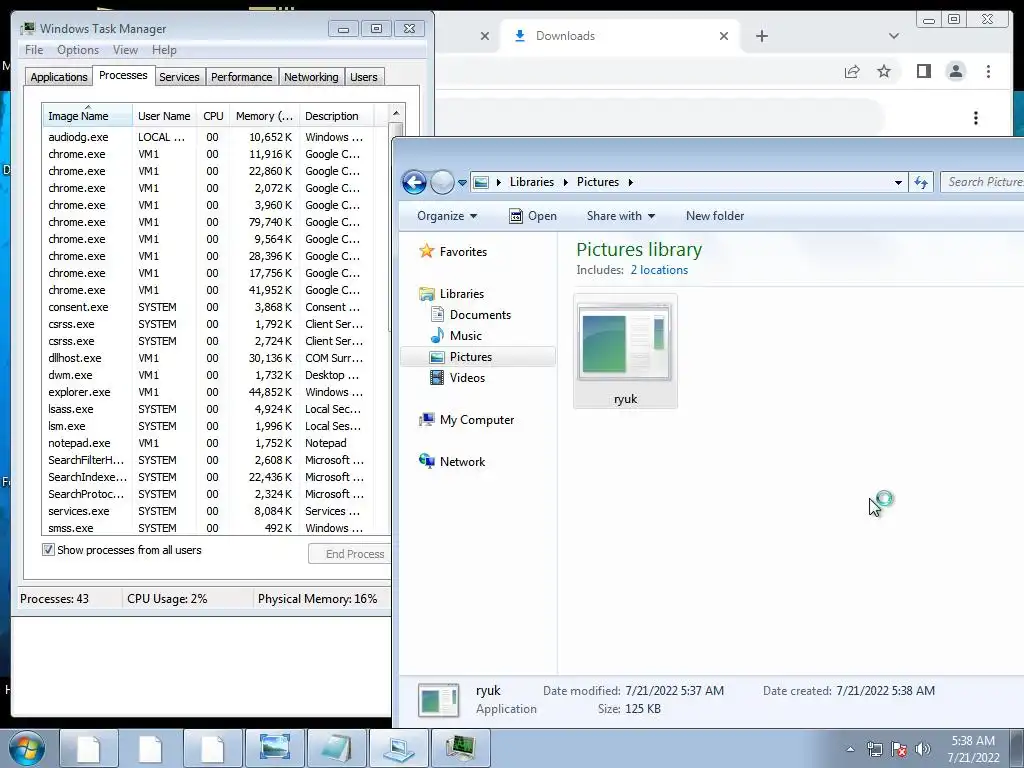Open recent pages dropdown beside forward button
1024x768 pixels.
point(462,183)
